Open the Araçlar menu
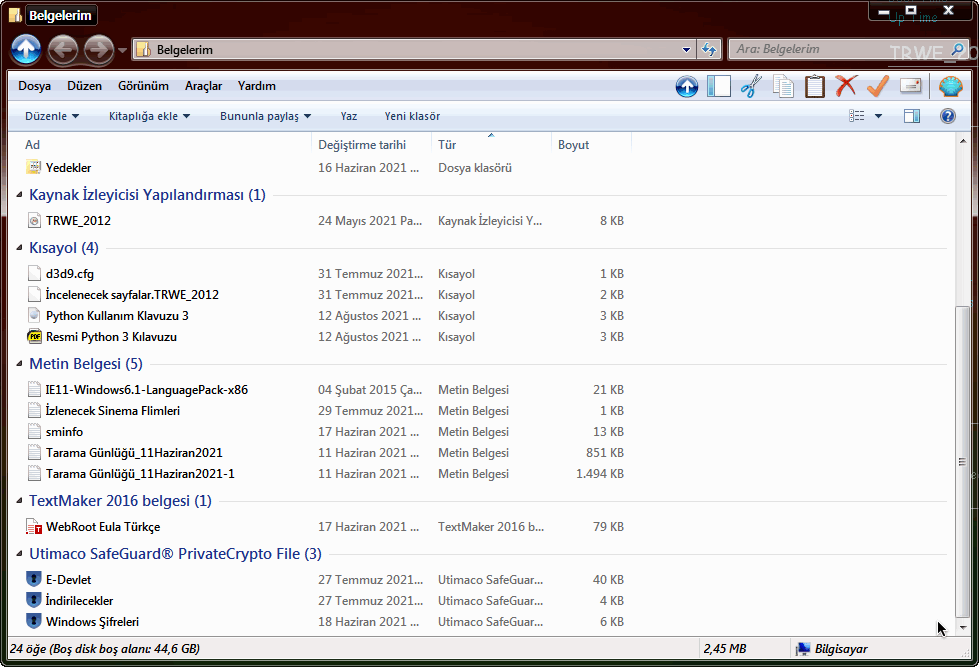The image size is (979, 667). click(204, 86)
